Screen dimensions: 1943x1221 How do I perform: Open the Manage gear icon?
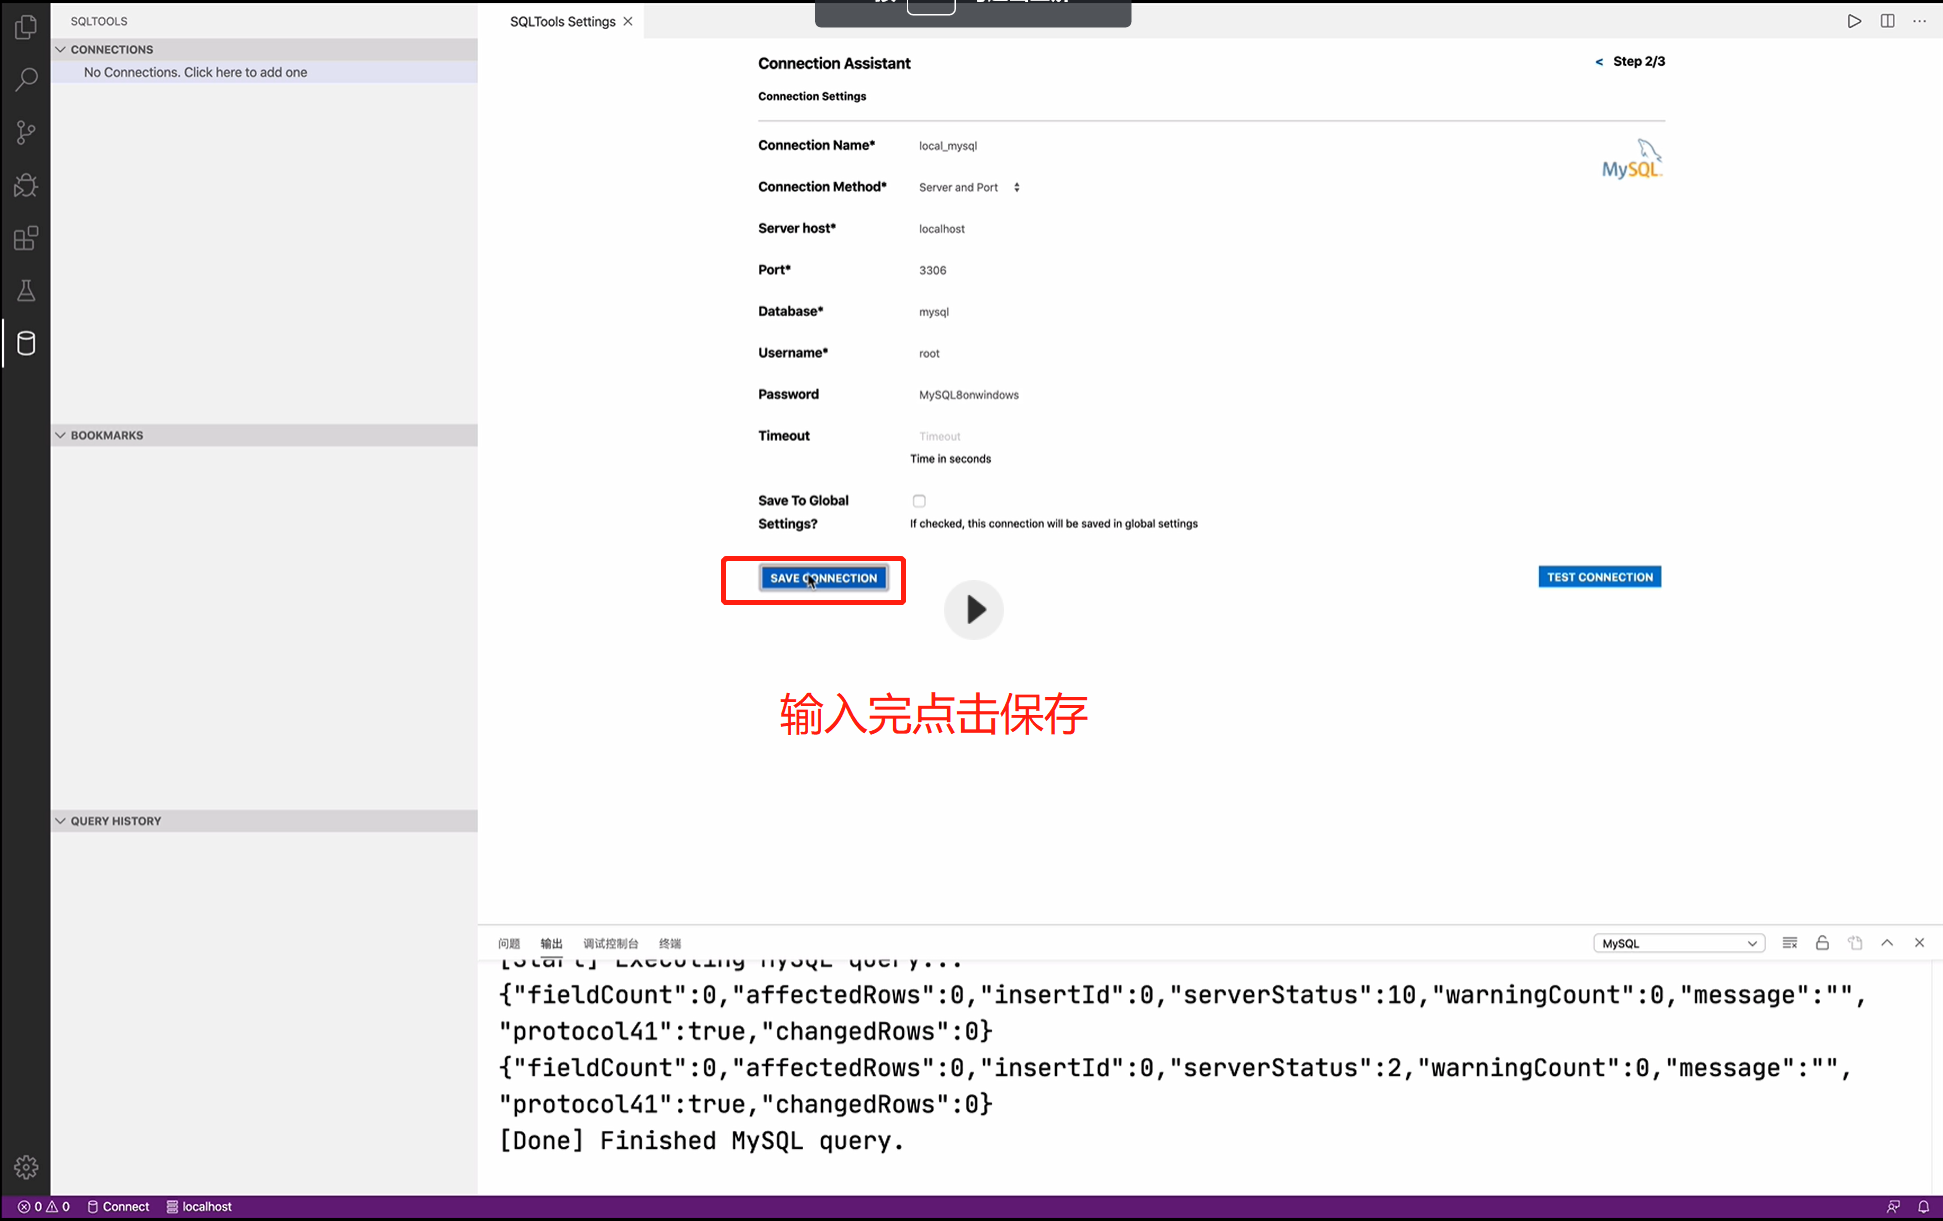coord(26,1167)
